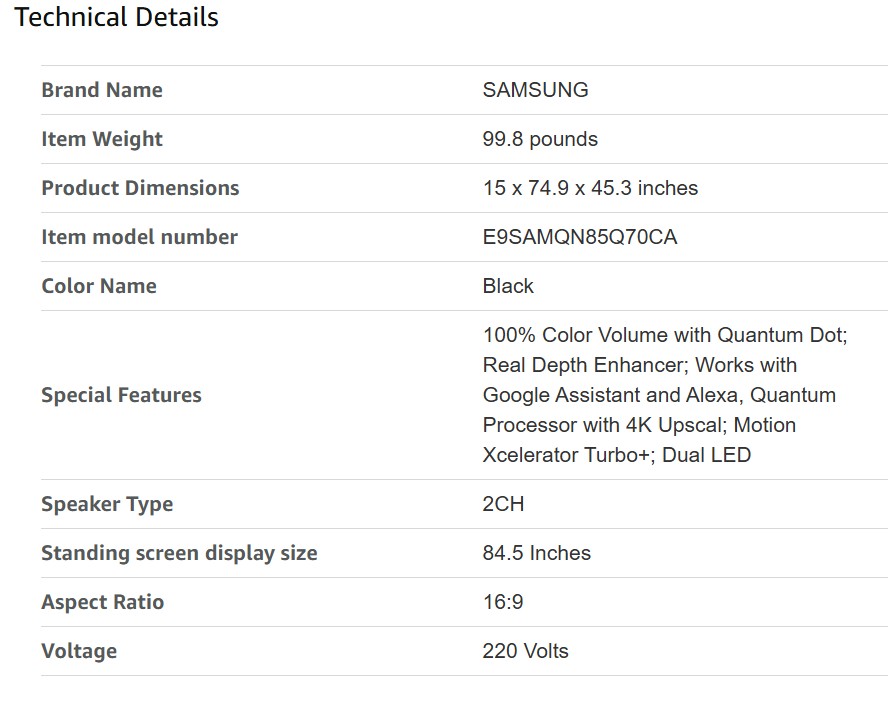Viewport: 894px width, 706px height.
Task: Select the 84.5 Inches value
Action: [x=536, y=553]
